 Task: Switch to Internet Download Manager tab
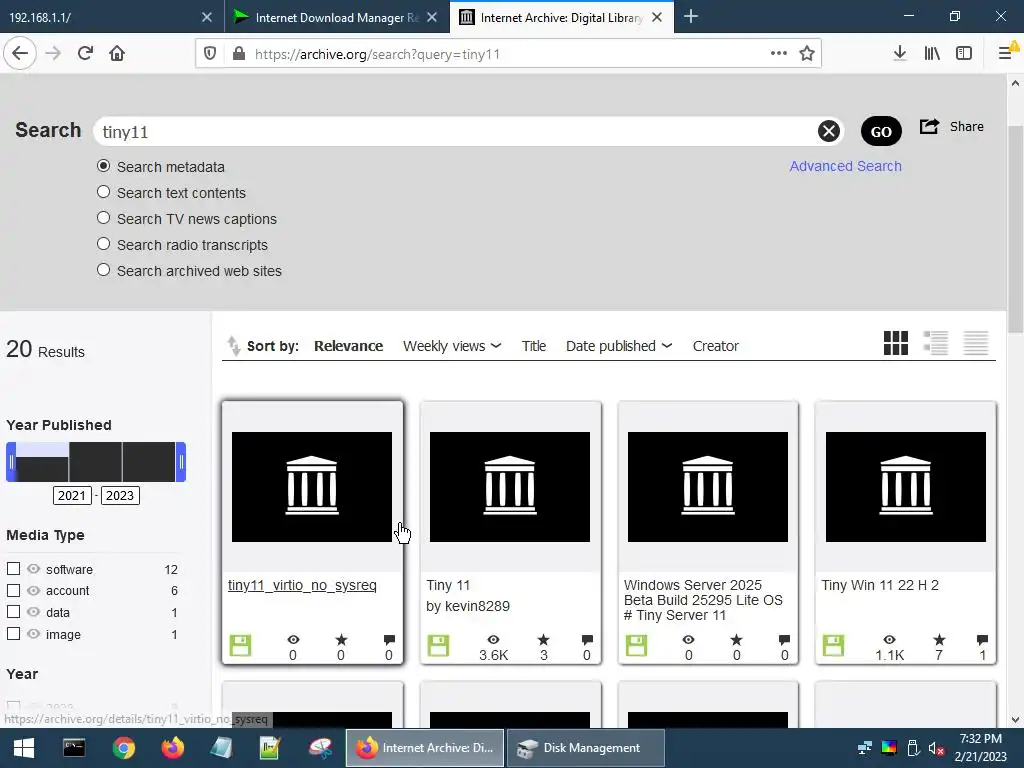click(x=336, y=17)
